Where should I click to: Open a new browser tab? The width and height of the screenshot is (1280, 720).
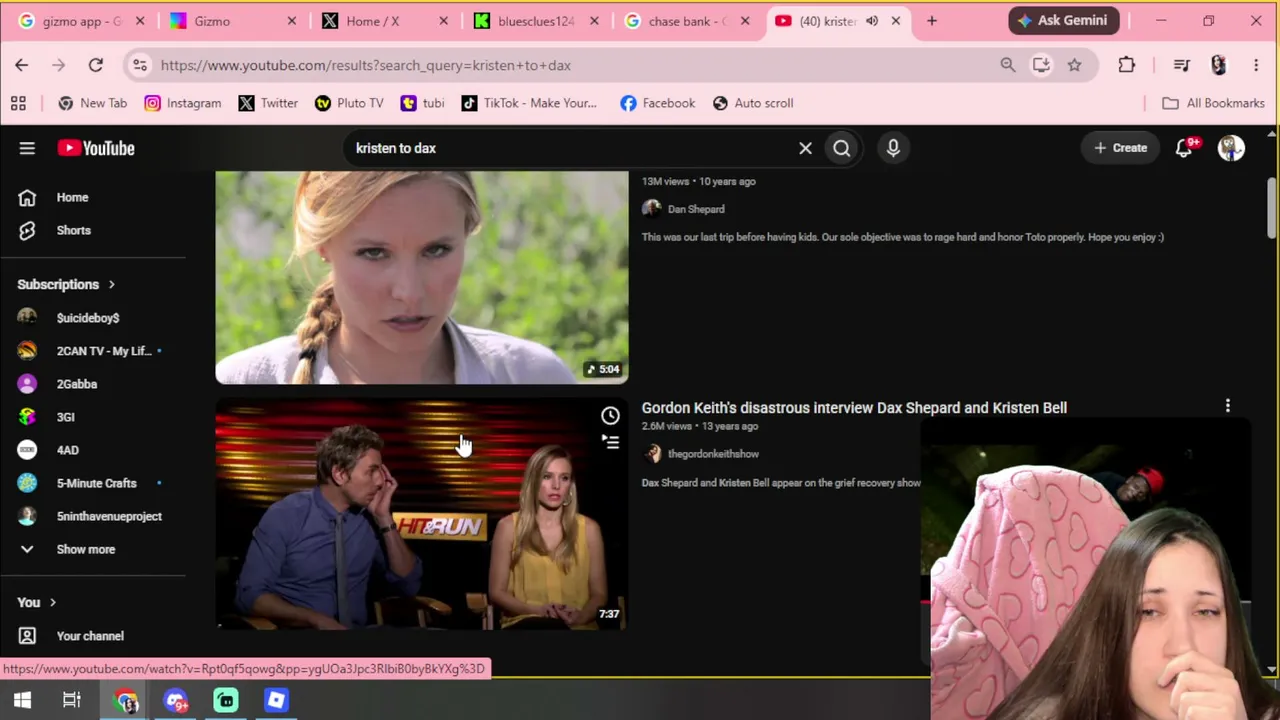click(932, 21)
